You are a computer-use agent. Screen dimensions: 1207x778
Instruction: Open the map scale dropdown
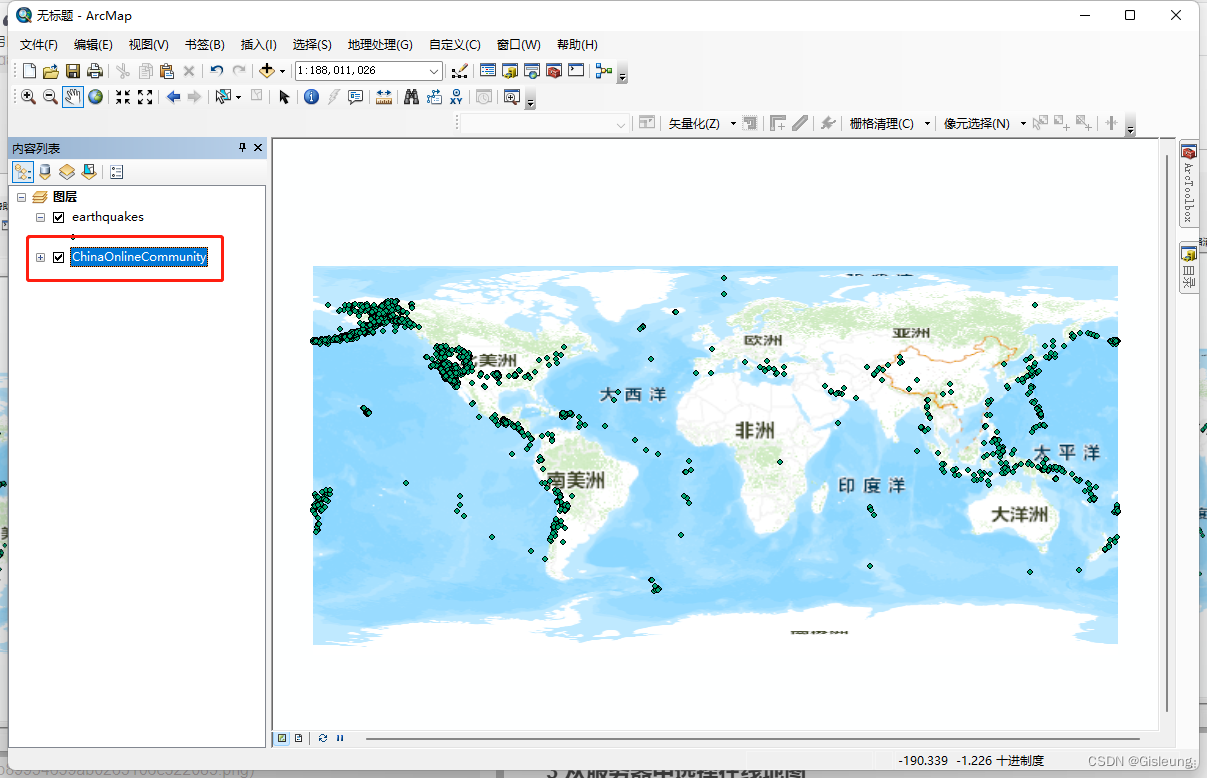[434, 71]
